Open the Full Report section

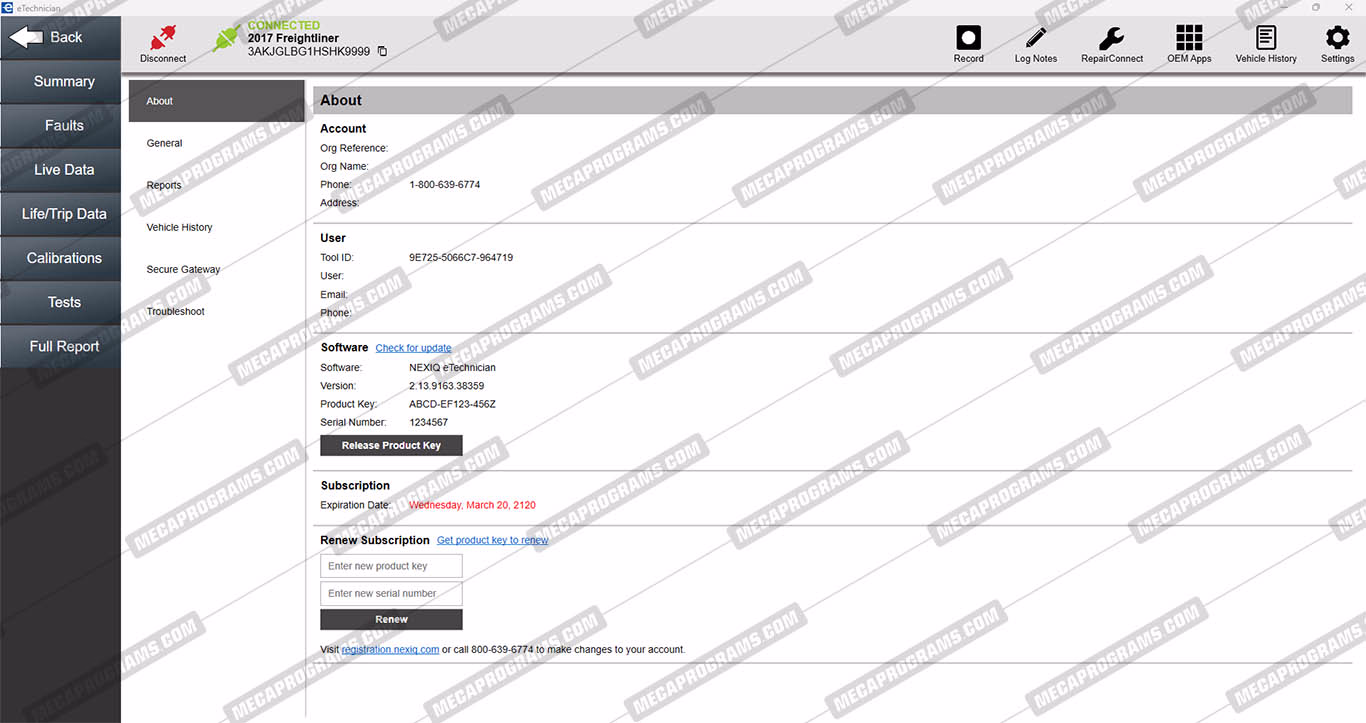[60, 346]
